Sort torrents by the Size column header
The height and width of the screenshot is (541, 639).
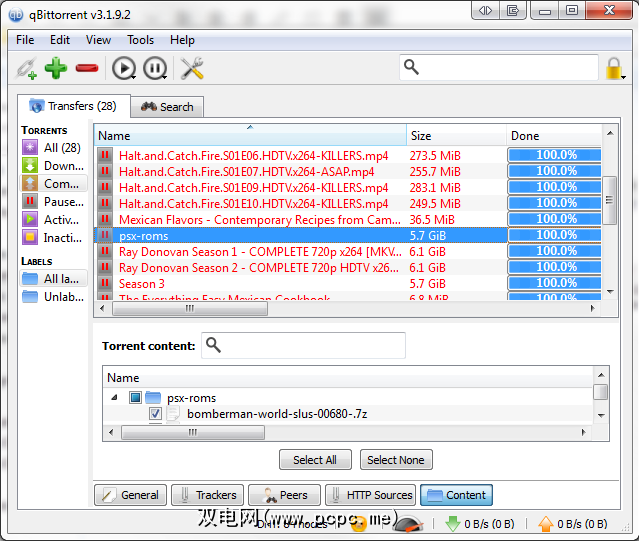456,135
